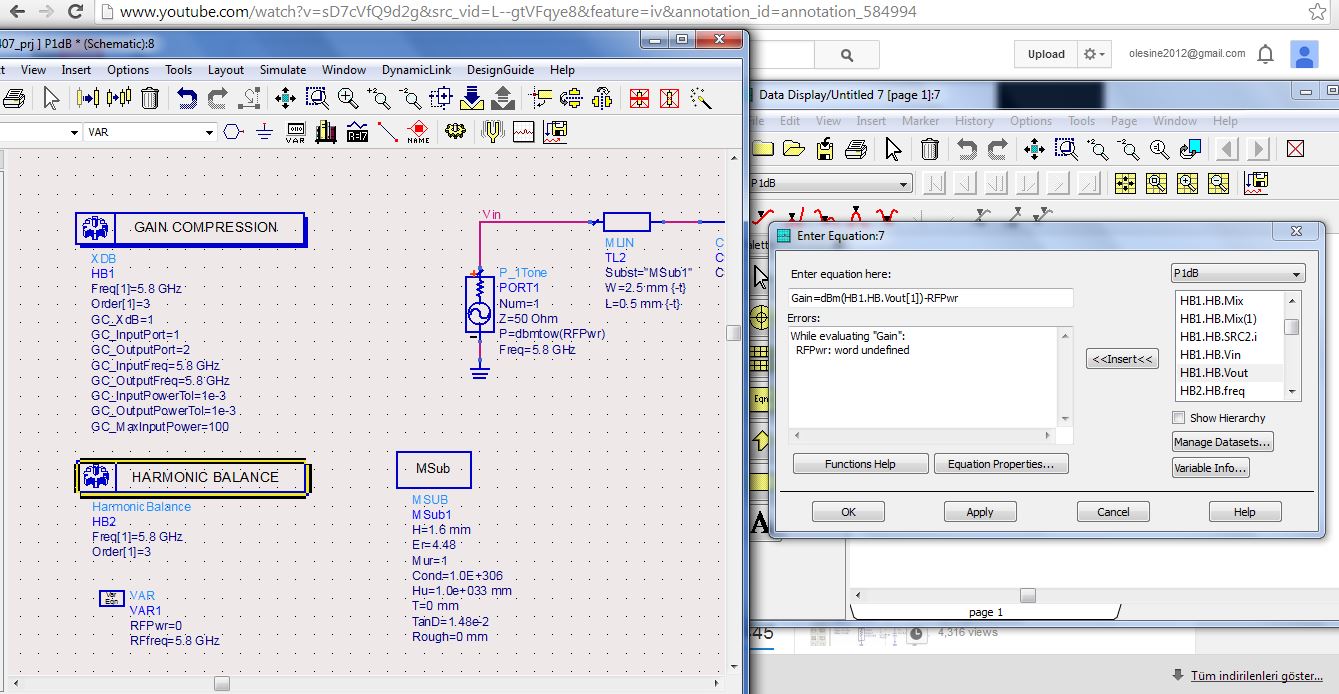Open the Page menu in Data Display
Screen dimensions: 1339x694
(1124, 121)
